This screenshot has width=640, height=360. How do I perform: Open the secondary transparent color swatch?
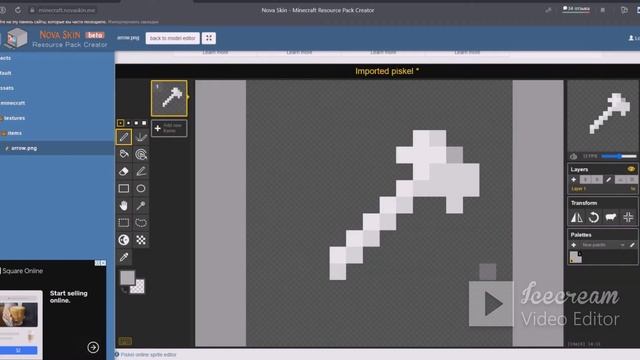[x=138, y=287]
